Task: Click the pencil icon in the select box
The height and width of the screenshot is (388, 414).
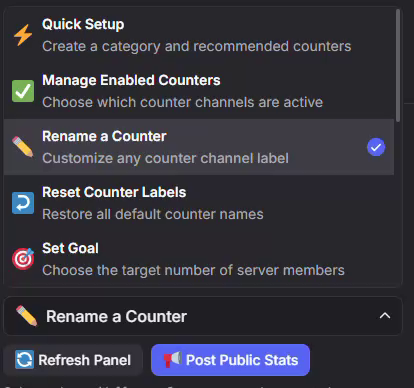Action: 27,316
